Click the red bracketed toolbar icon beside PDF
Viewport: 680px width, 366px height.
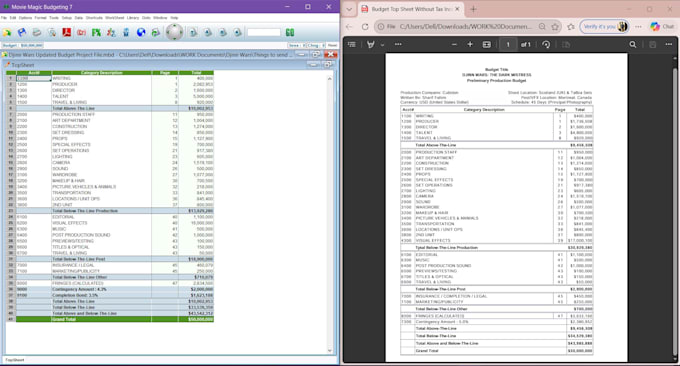(81, 33)
